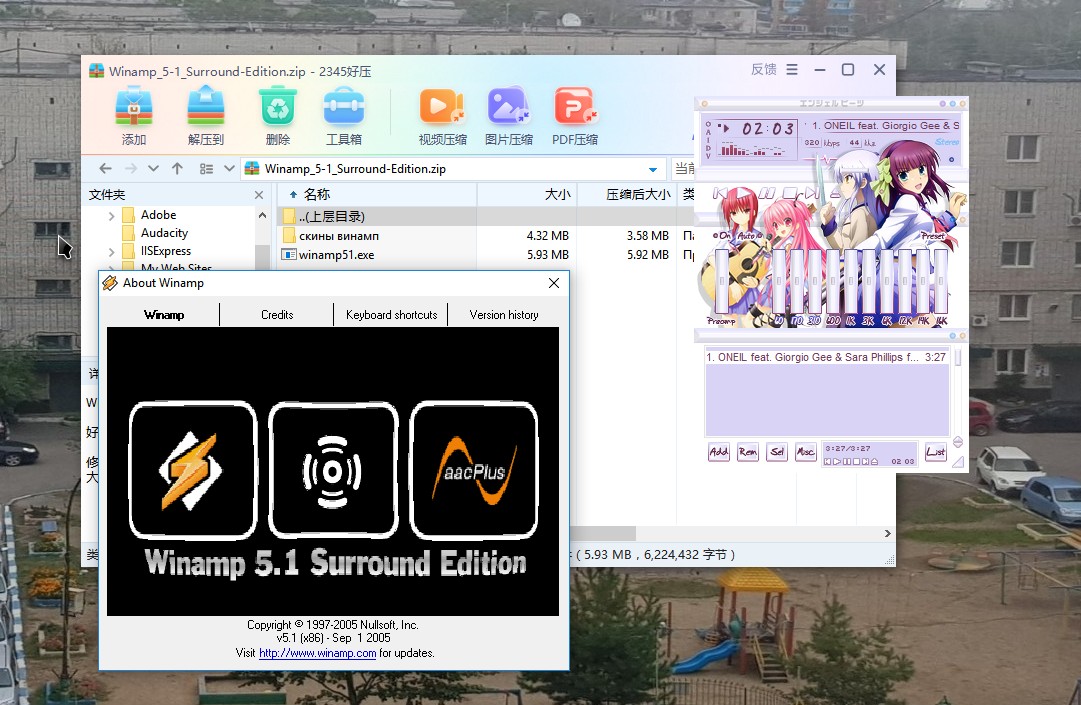The width and height of the screenshot is (1081, 705).
Task: Toggle time display 02:03 in Winamp
Action: pos(767,129)
